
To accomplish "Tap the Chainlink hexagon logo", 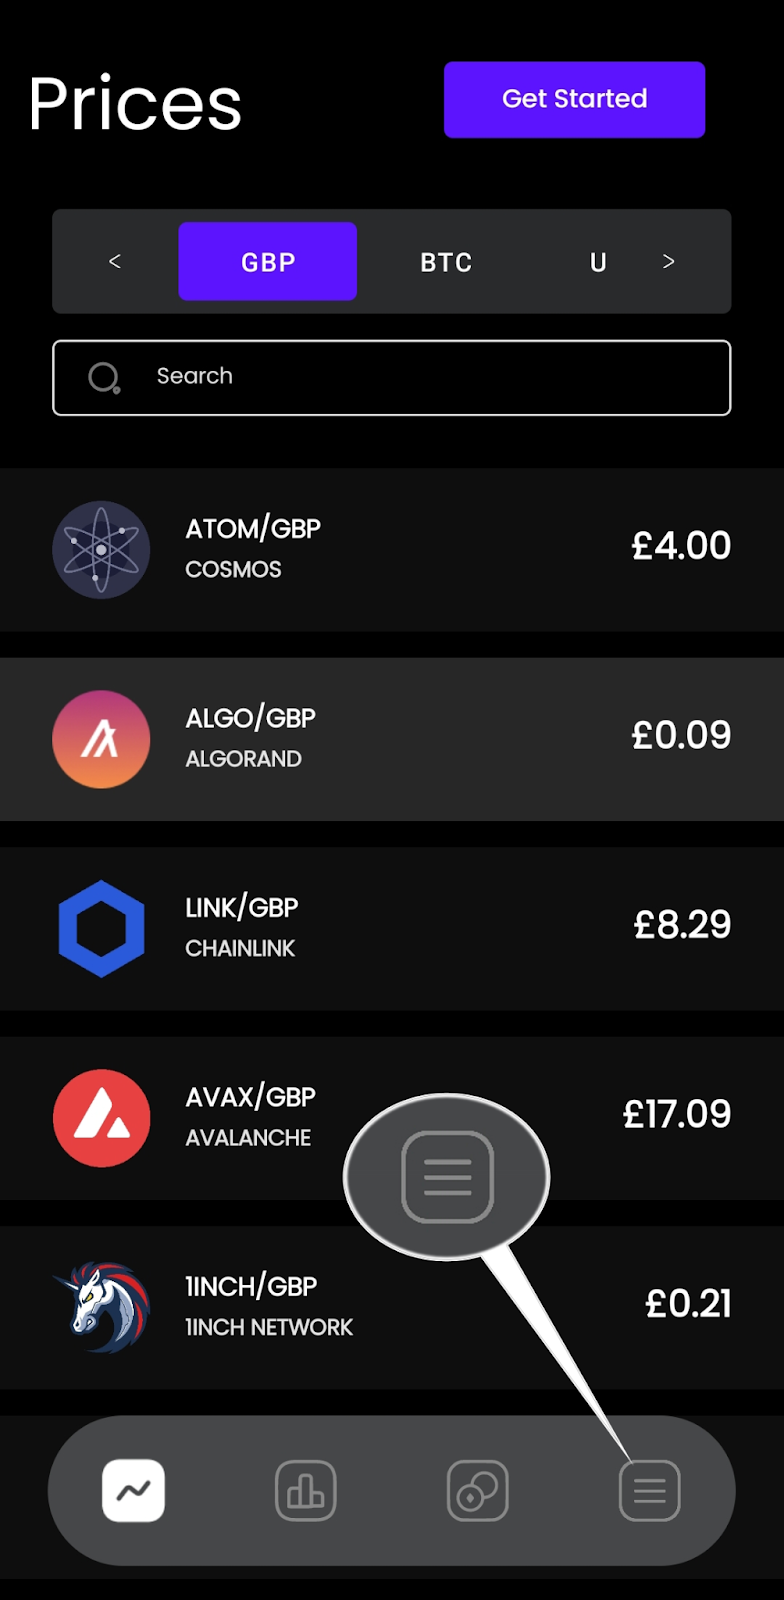I will [x=101, y=928].
